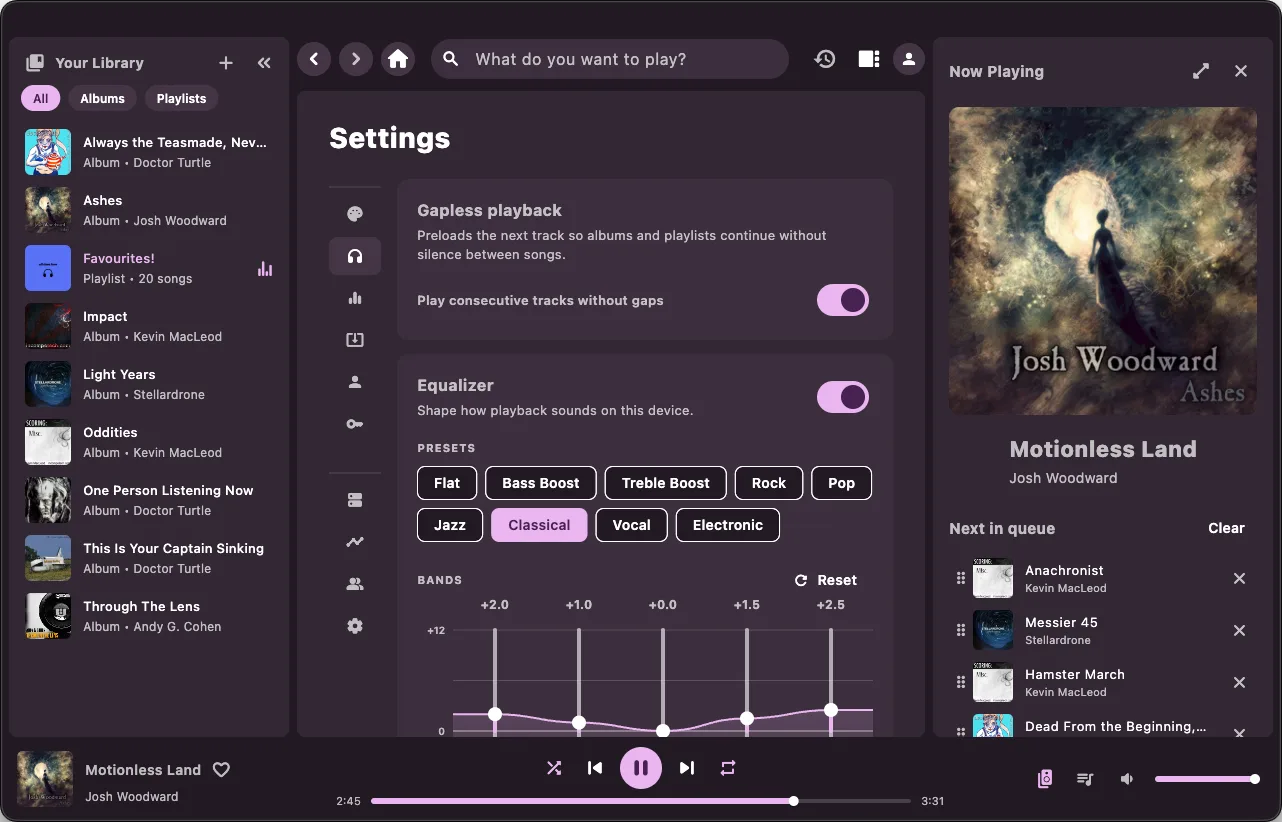The image size is (1282, 822).
Task: Select the Flat equalizer preset
Action: coord(447,483)
